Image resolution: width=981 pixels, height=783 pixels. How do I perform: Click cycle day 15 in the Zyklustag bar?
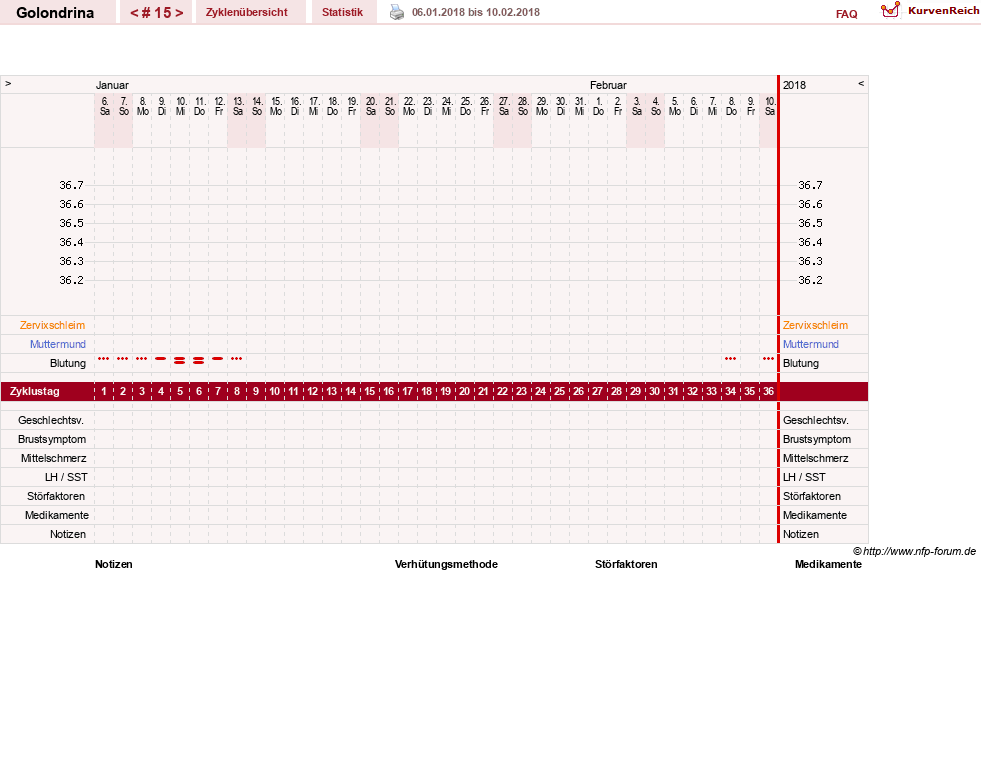tap(370, 392)
